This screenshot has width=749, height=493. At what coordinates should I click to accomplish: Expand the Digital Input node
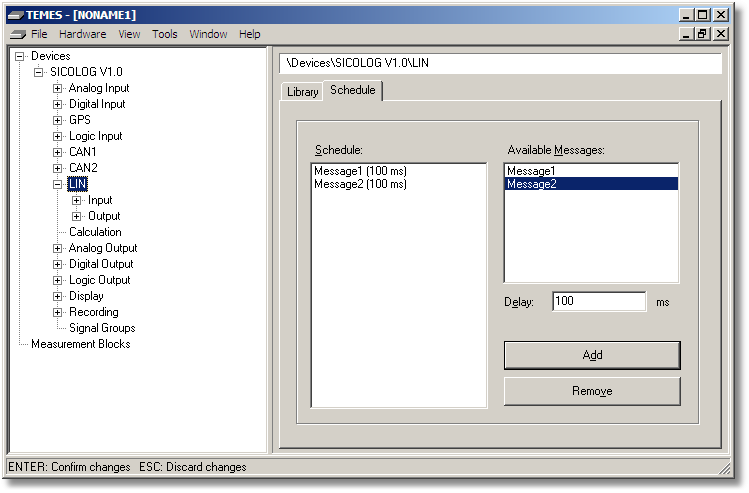(x=57, y=104)
